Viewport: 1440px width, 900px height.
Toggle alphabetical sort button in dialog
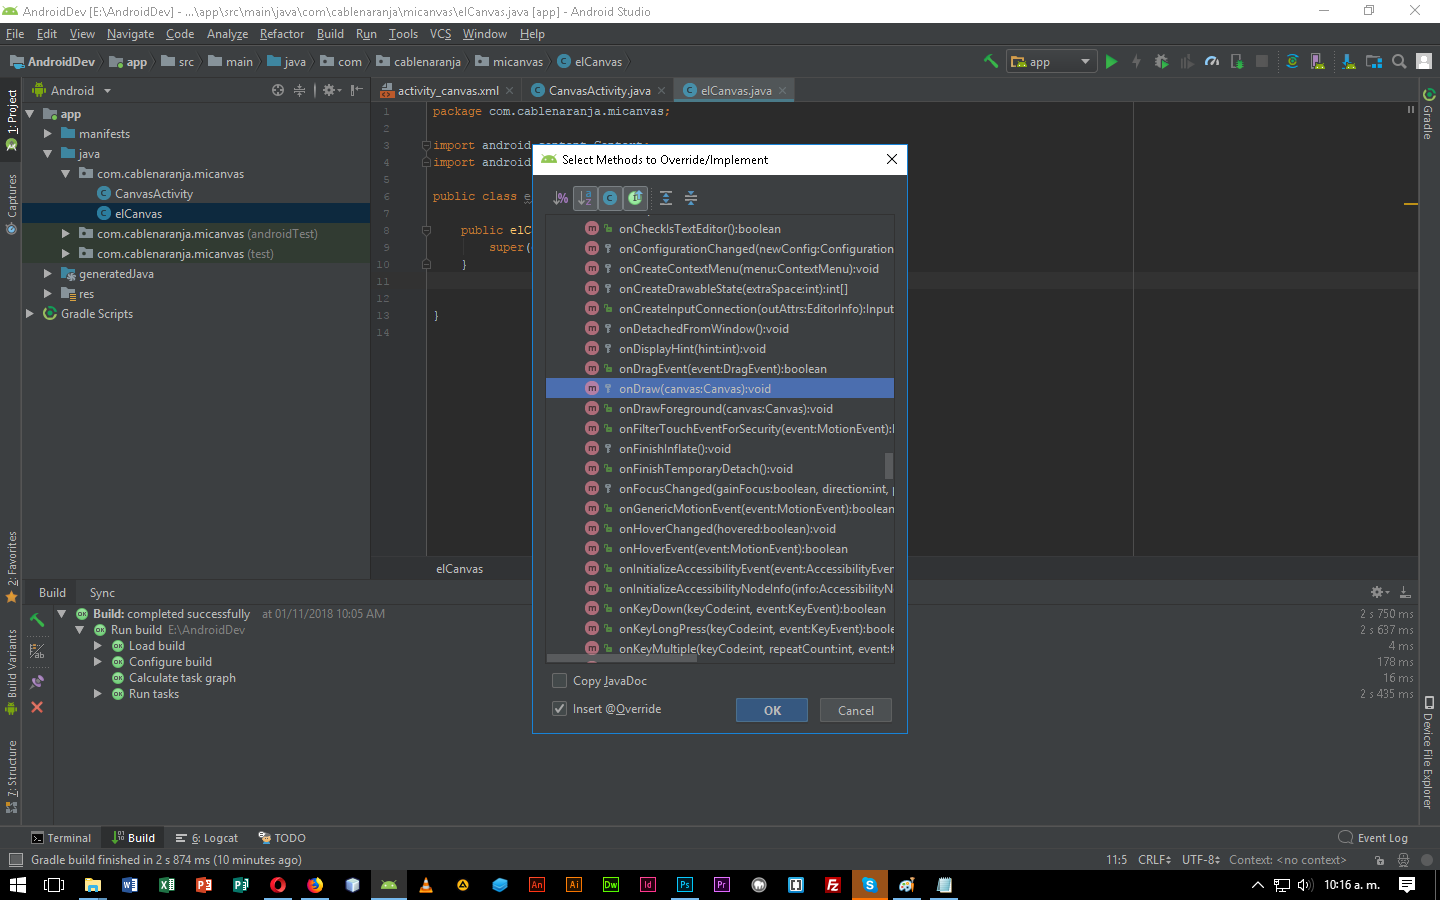tap(586, 198)
